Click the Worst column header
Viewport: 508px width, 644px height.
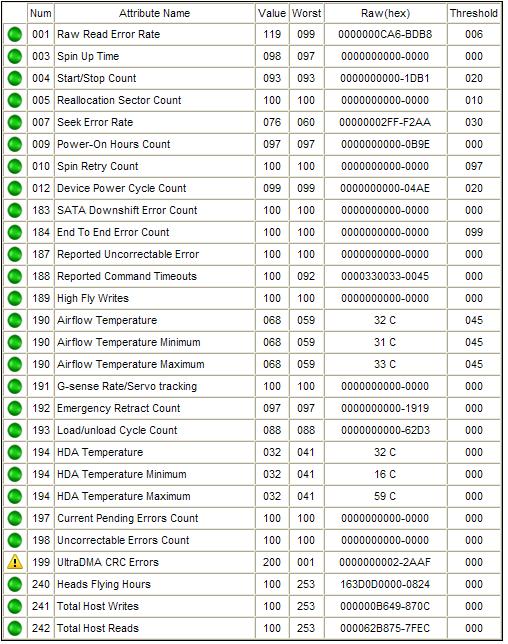[x=306, y=13]
